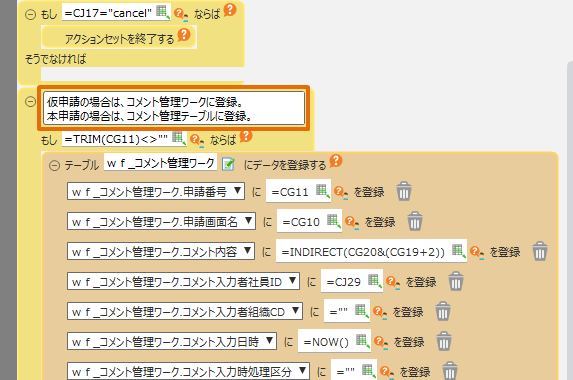Image resolution: width=573 pixels, height=380 pixels.
Task: Open formula helper for =CJ29 row
Action: pyautogui.click(x=392, y=282)
